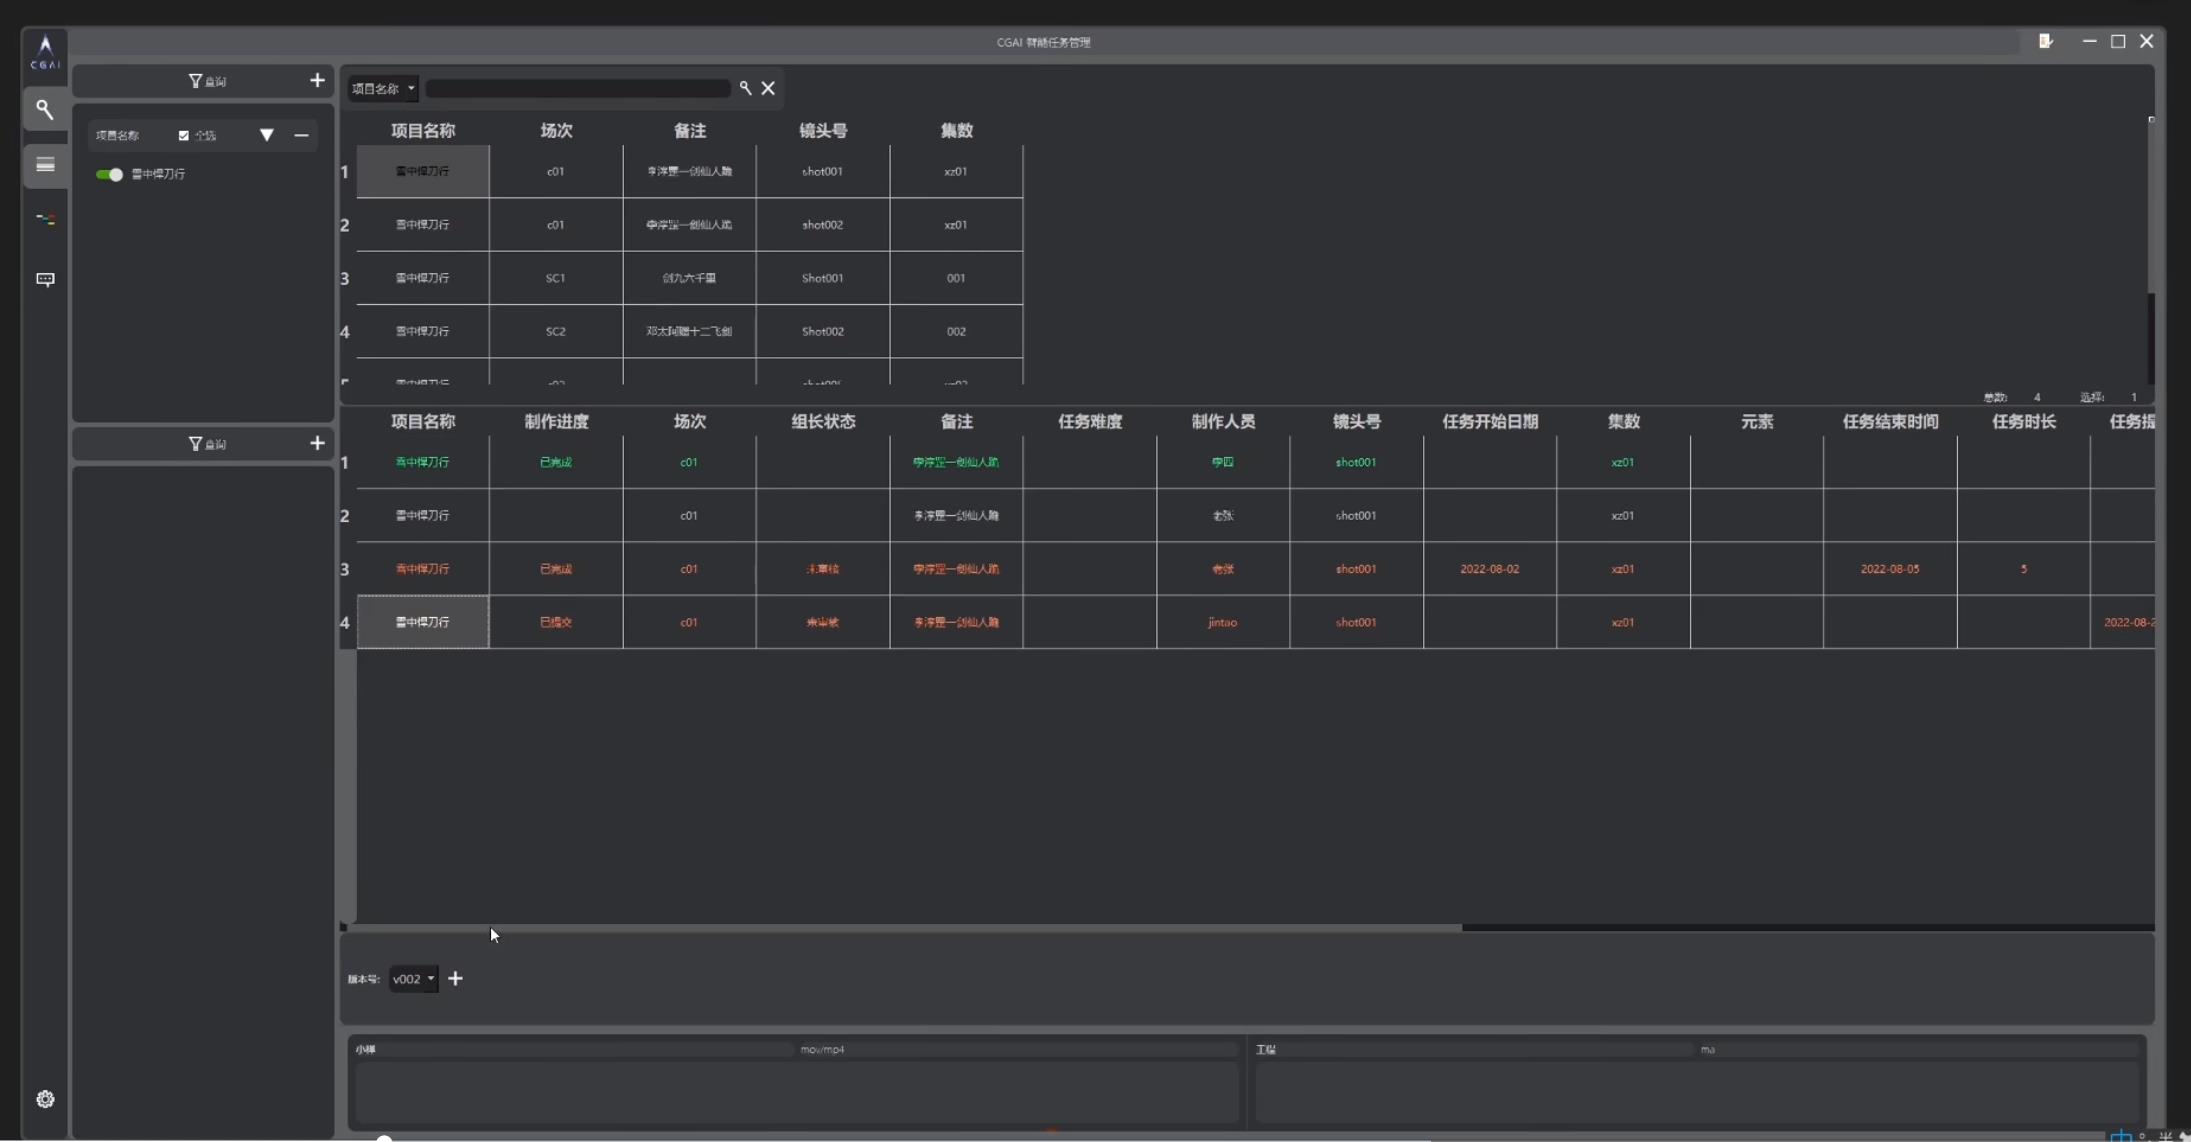Screen dimensions: 2191x1142
Task: Select shot002 cell in upper table
Action: tap(823, 225)
